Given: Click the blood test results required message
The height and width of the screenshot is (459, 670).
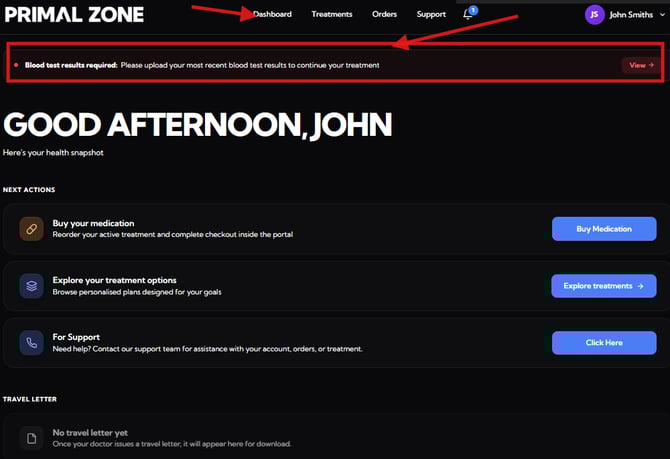Looking at the screenshot, I should click(202, 65).
